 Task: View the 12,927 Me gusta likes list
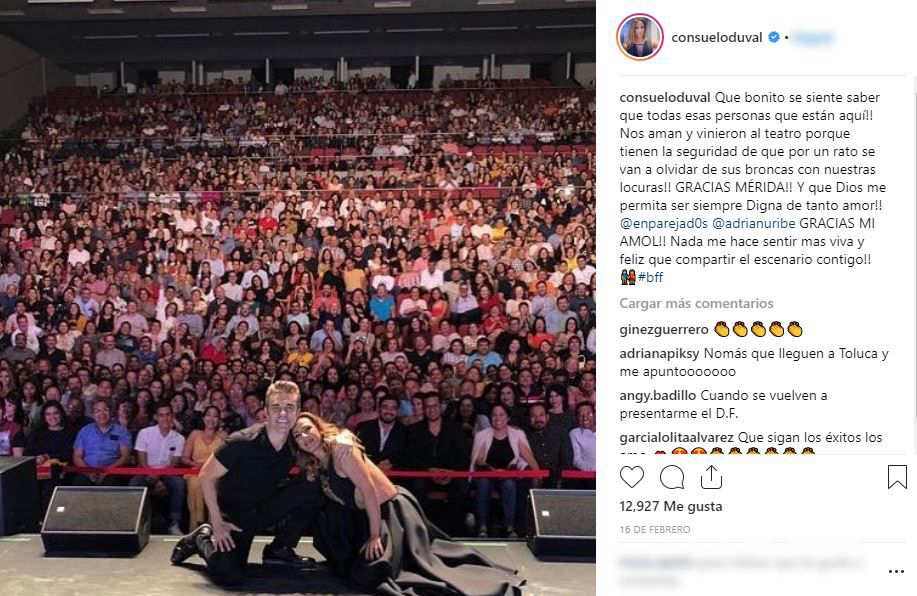point(671,507)
